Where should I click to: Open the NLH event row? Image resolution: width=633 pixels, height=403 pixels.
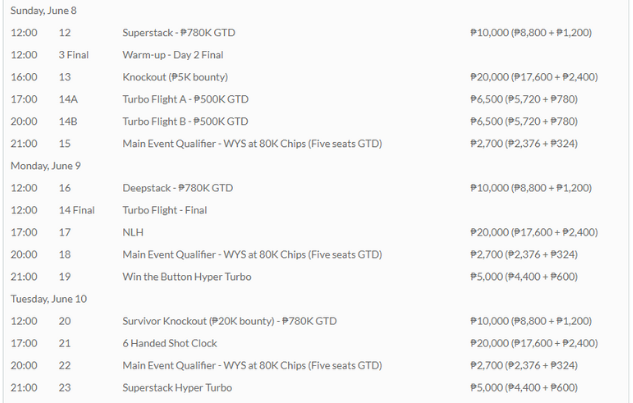click(133, 232)
